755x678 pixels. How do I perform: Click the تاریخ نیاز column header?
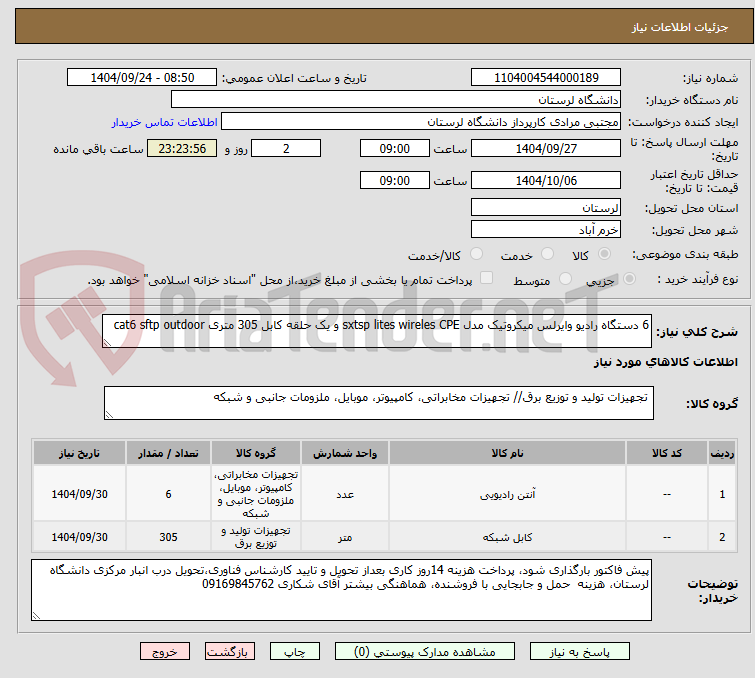pos(79,453)
